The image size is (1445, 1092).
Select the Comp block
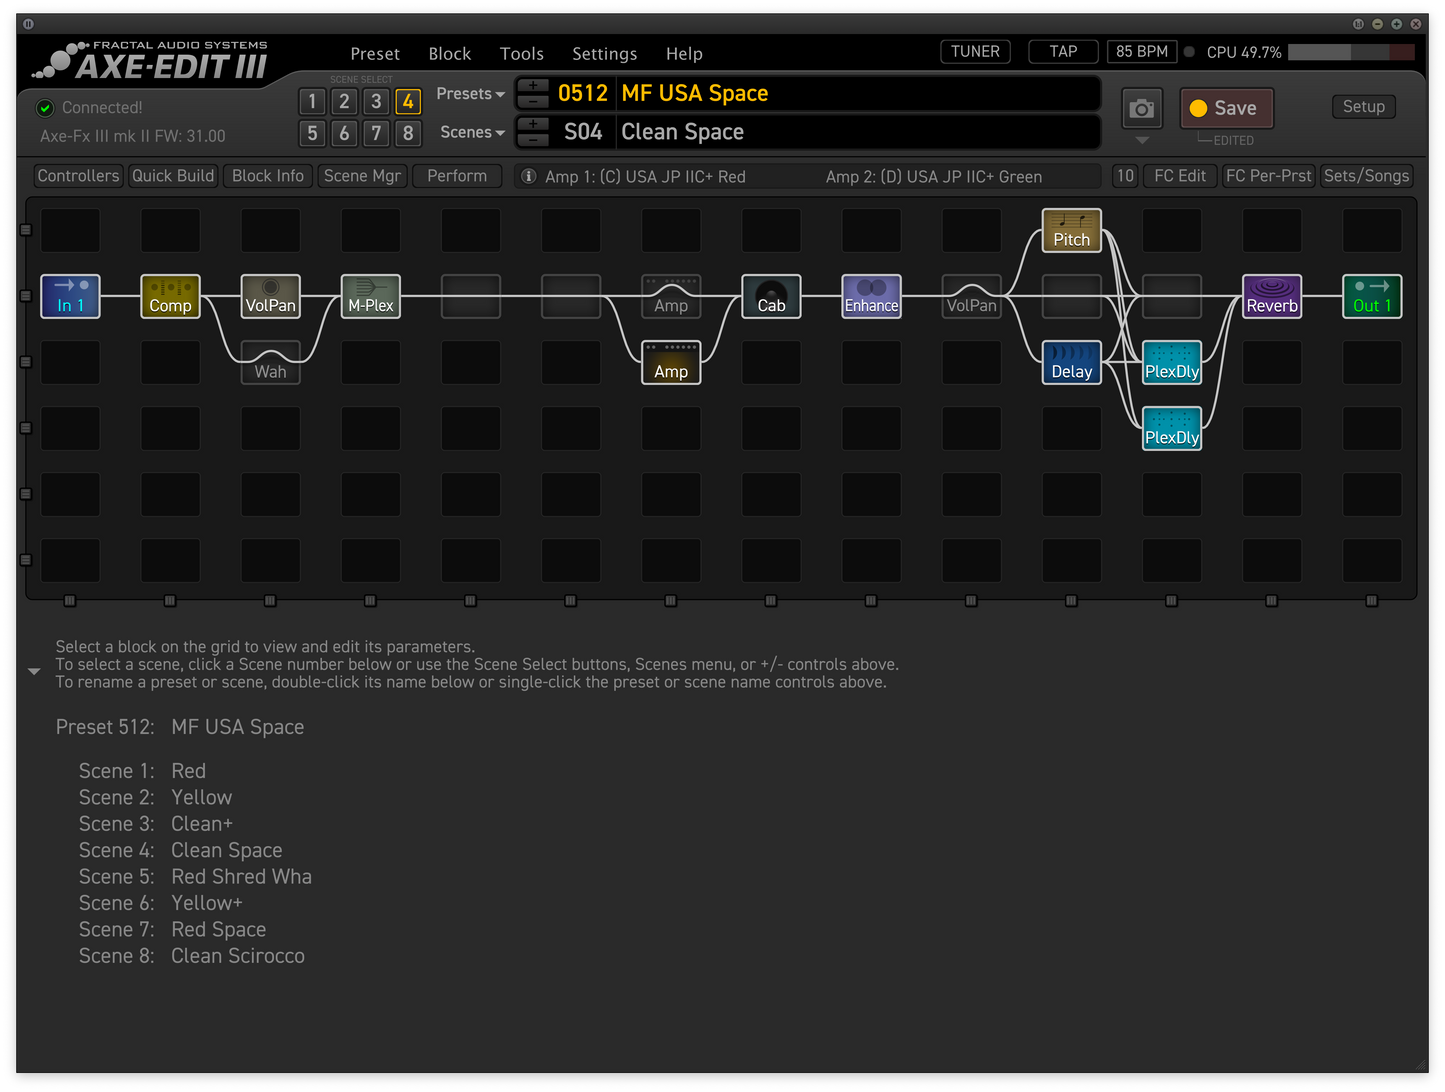click(x=170, y=296)
